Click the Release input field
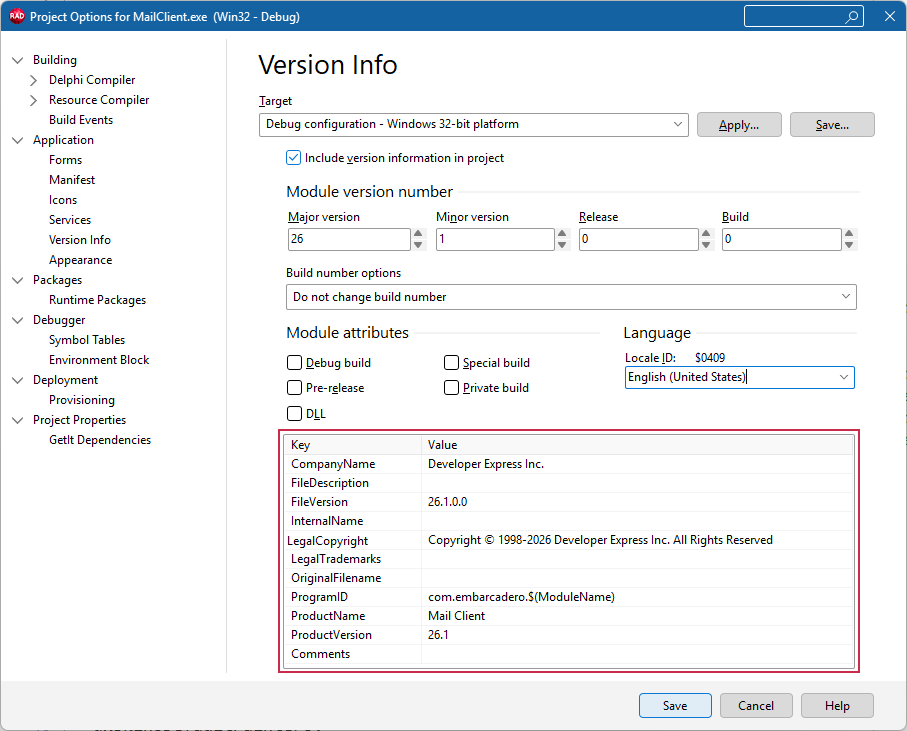The height and width of the screenshot is (731, 907). point(638,239)
